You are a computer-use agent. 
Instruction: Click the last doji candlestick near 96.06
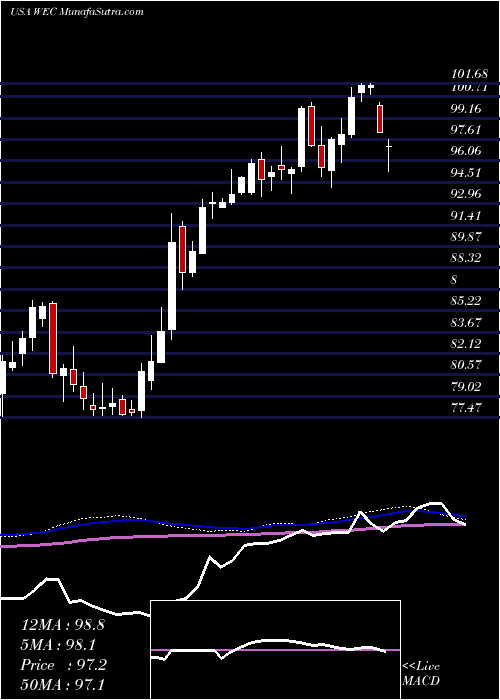[389, 155]
